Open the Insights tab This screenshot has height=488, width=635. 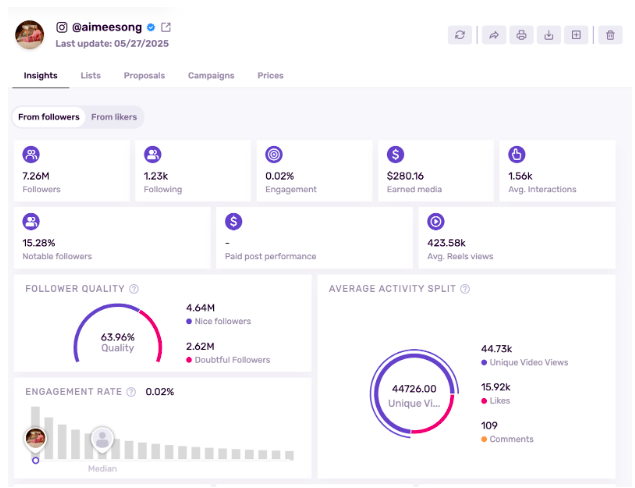[x=41, y=76]
